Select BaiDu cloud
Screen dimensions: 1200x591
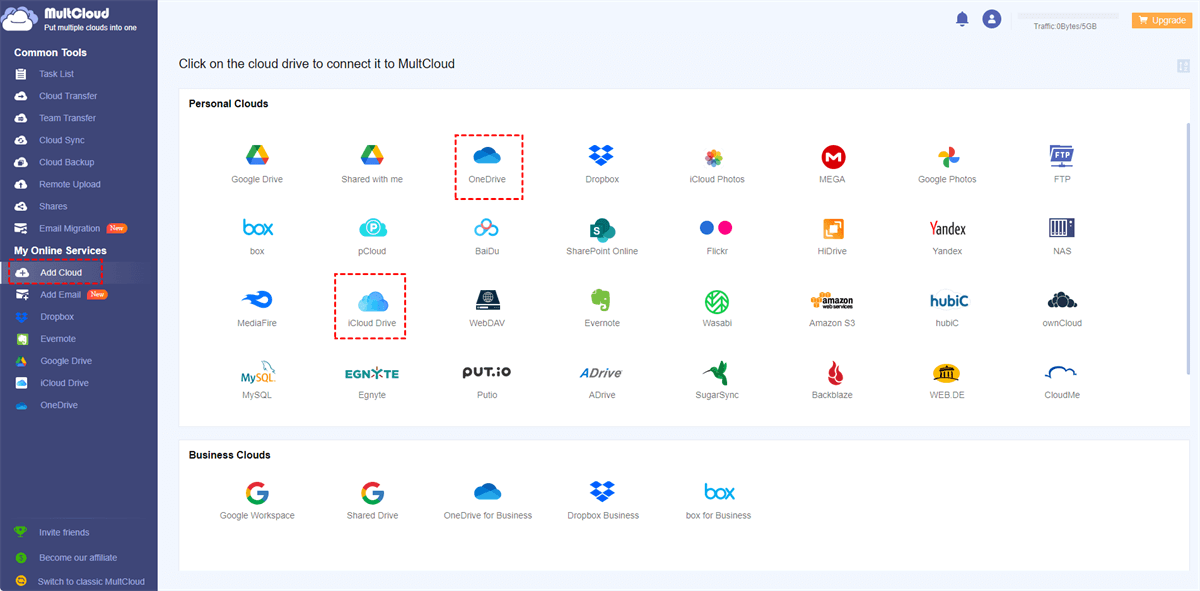pos(487,237)
